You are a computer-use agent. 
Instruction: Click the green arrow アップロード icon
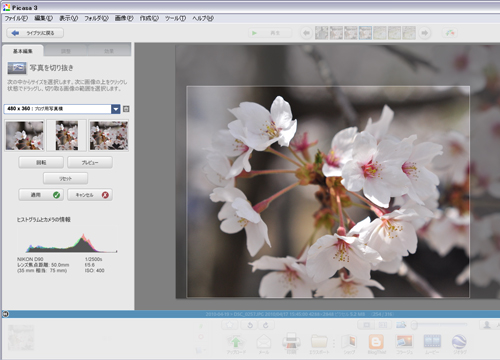tap(236, 343)
